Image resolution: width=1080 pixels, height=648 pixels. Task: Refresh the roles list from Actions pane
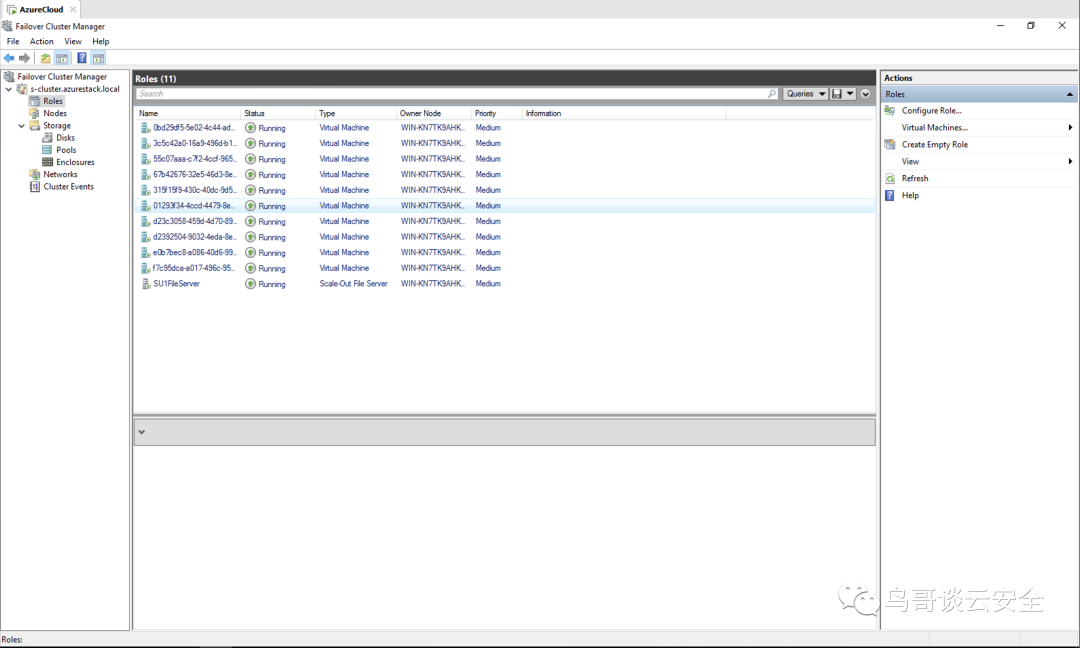pyautogui.click(x=915, y=178)
